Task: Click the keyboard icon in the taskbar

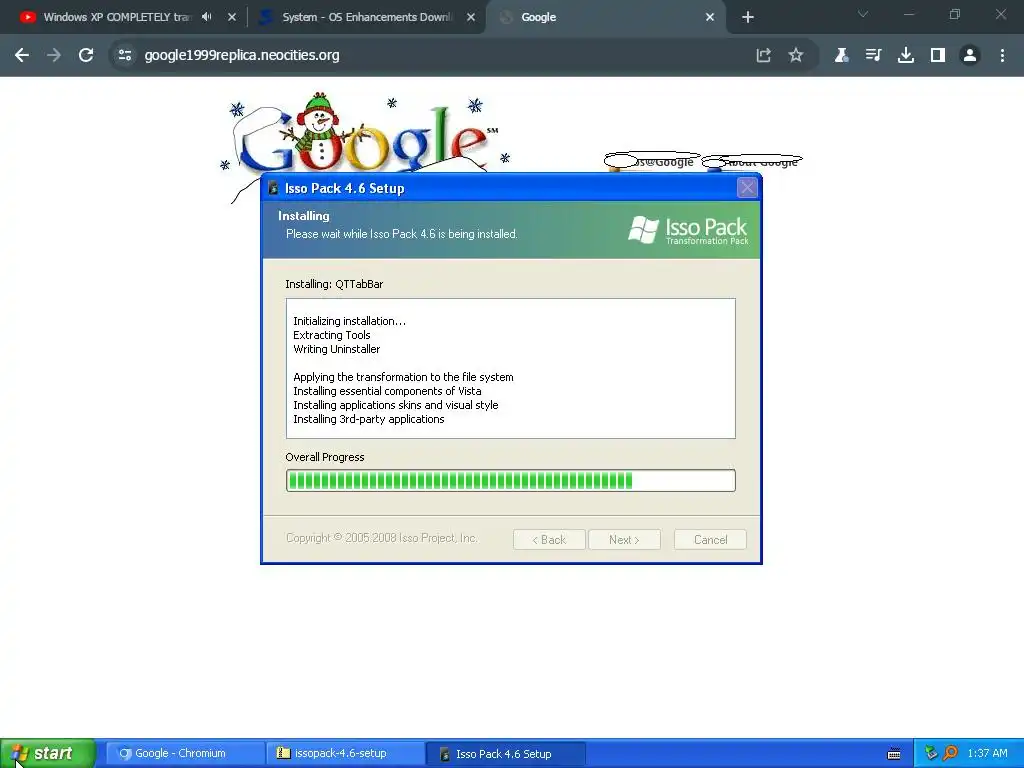Action: click(x=894, y=754)
